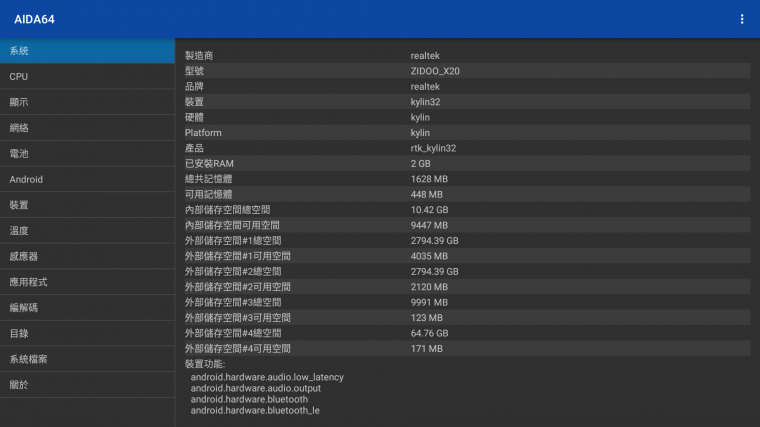
Task: Click the Platform row label
Action: [x=203, y=133]
